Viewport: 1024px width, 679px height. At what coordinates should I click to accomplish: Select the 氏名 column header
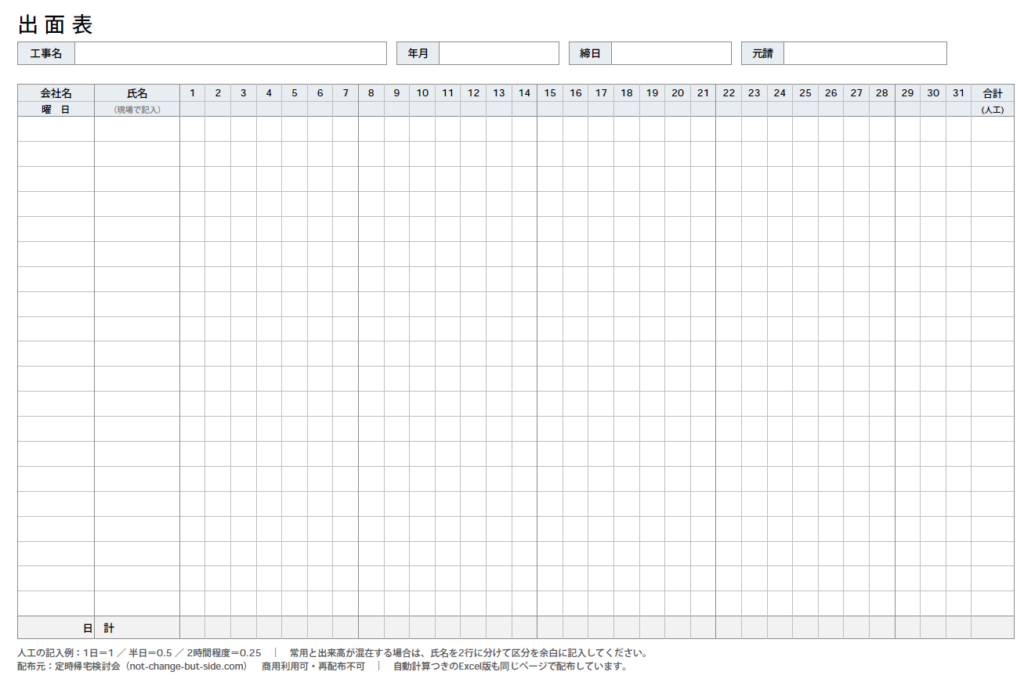click(x=137, y=93)
